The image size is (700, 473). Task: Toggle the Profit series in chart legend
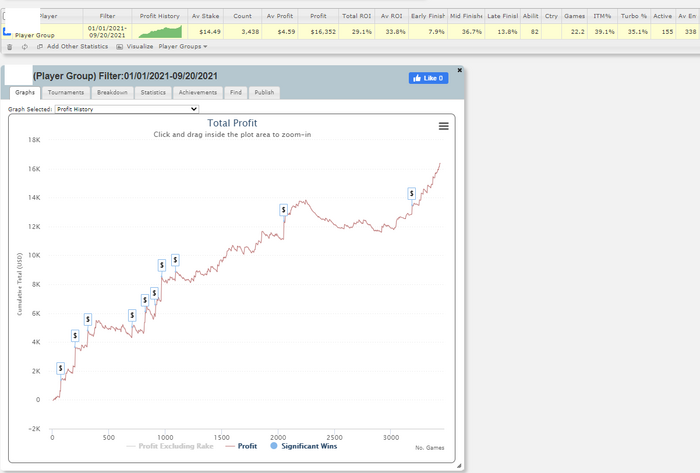click(242, 446)
